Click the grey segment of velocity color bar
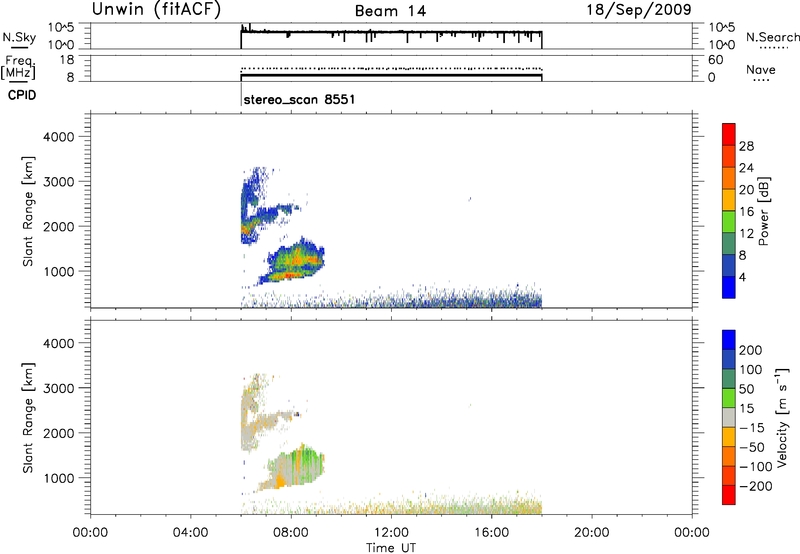Image resolution: width=800 pixels, height=554 pixels. pos(729,418)
